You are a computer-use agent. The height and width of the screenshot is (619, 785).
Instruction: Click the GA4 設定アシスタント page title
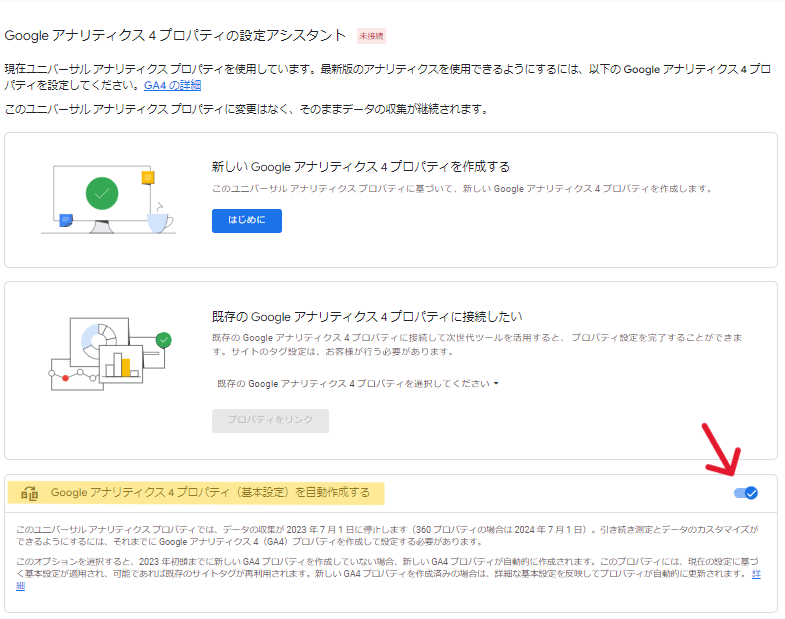click(x=175, y=35)
